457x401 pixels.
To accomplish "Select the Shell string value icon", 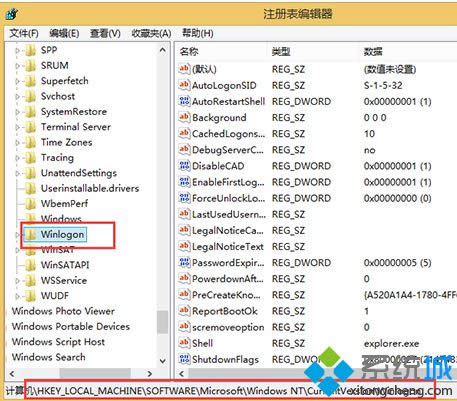I will (184, 343).
